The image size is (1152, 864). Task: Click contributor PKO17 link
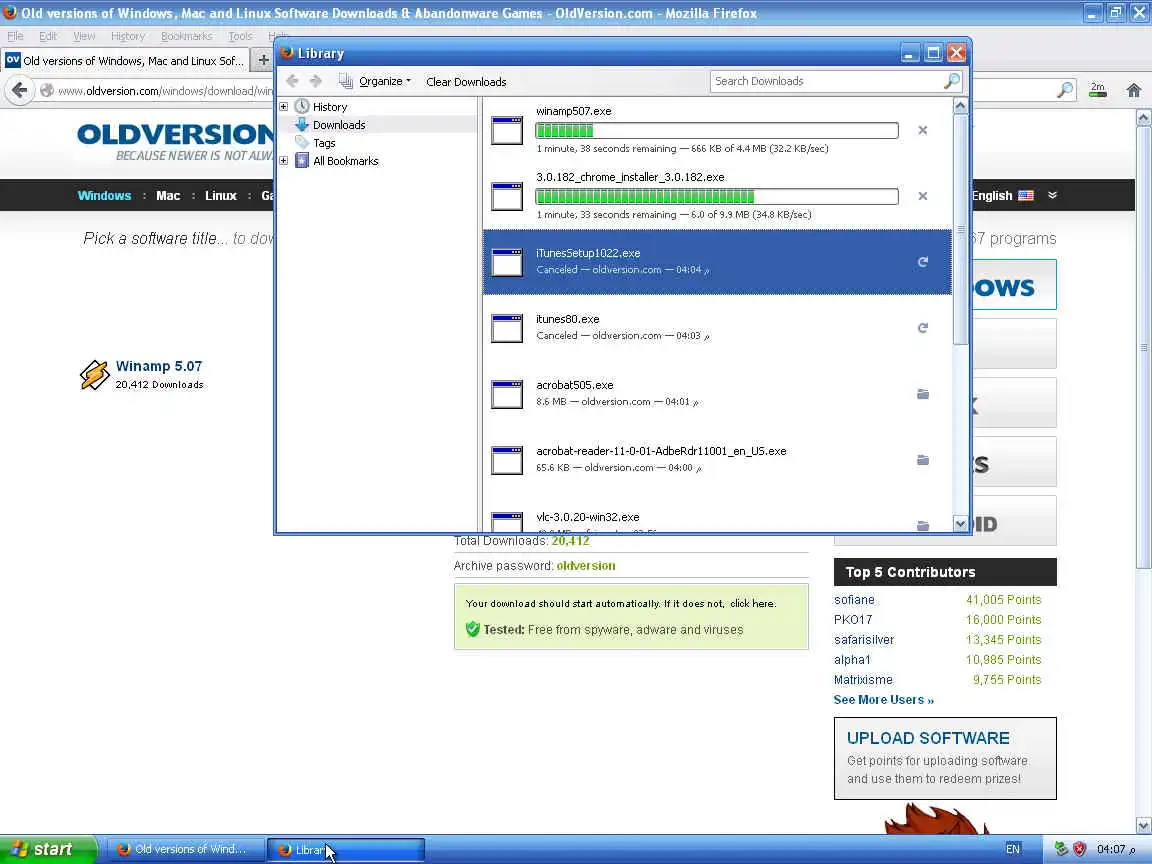pyautogui.click(x=852, y=619)
